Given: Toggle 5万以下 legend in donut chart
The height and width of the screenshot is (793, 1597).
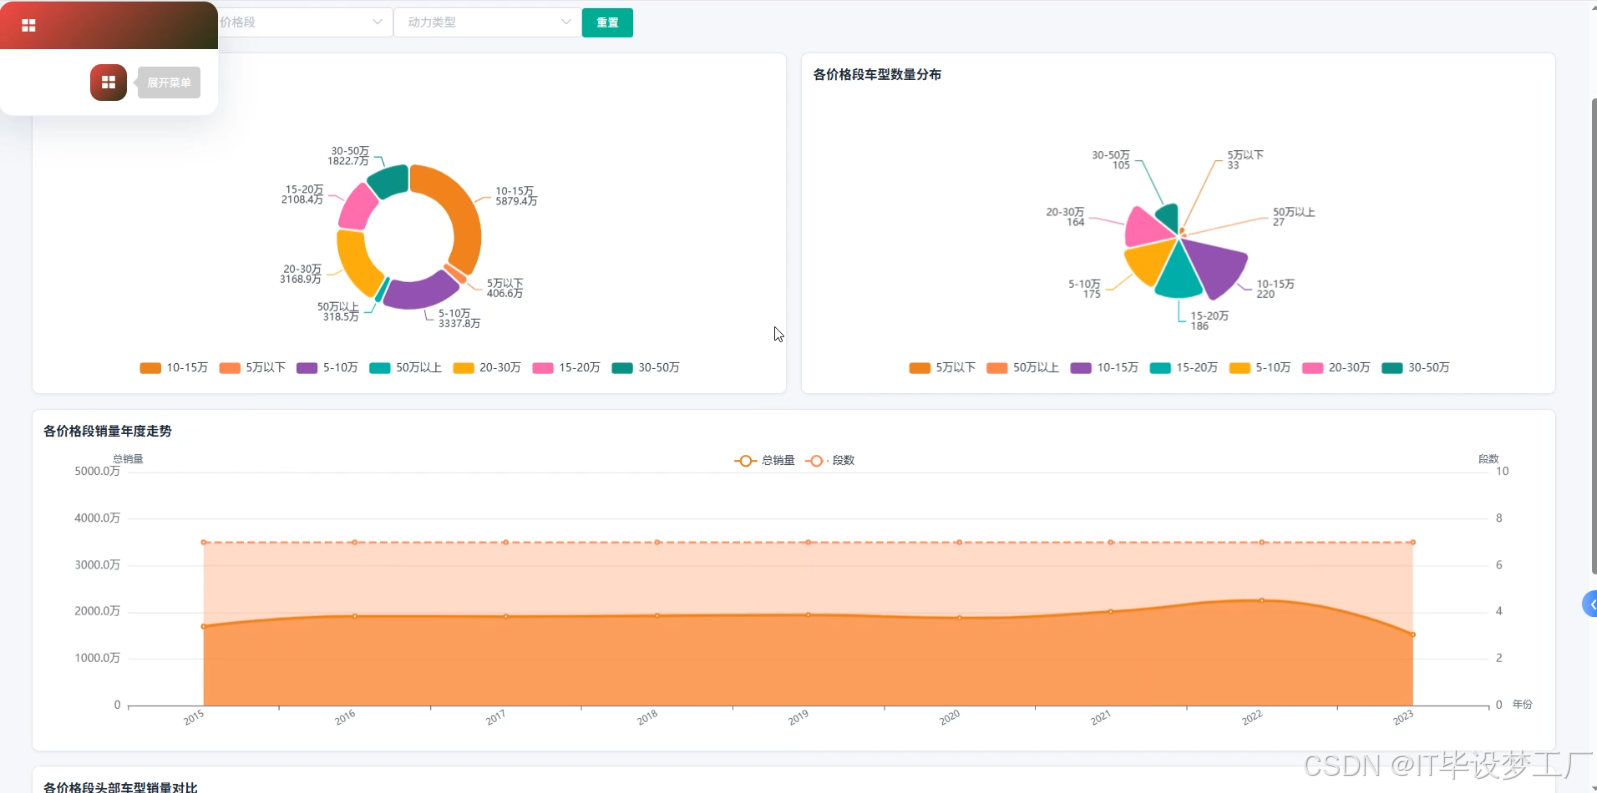Looking at the screenshot, I should 253,368.
